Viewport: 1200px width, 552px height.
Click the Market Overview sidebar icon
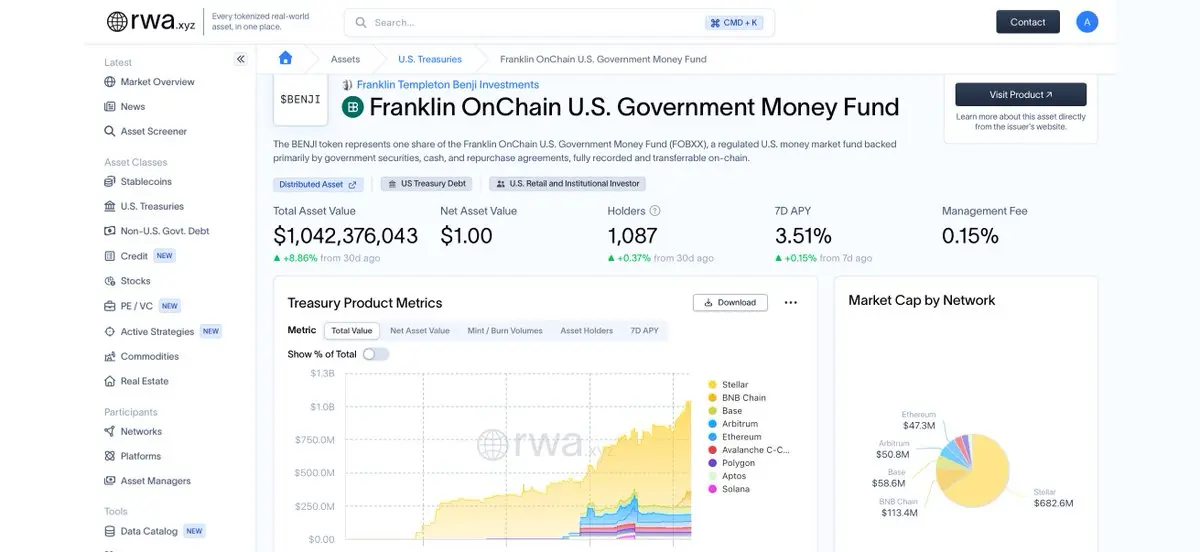coord(110,82)
